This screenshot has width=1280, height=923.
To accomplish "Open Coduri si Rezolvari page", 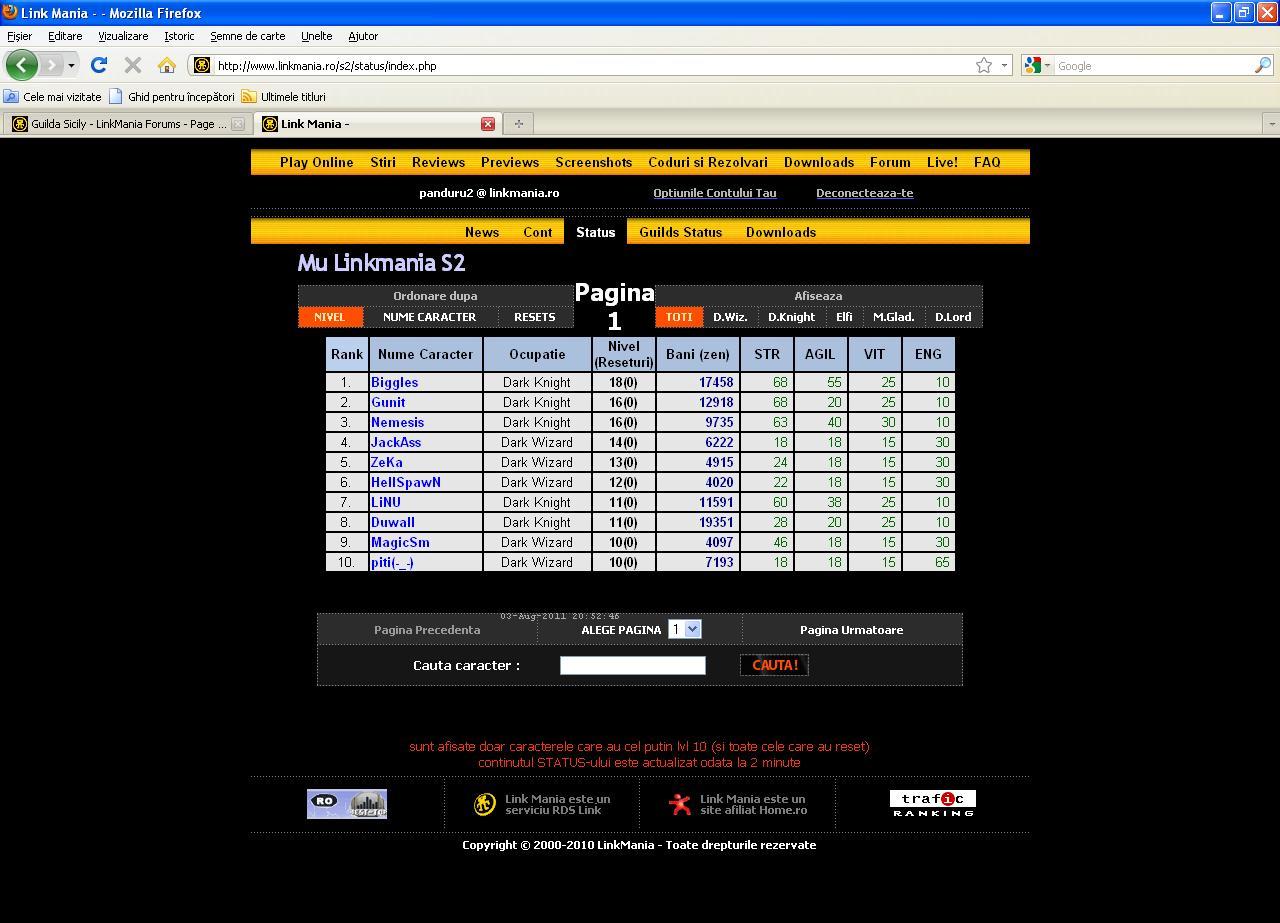I will [x=708, y=162].
